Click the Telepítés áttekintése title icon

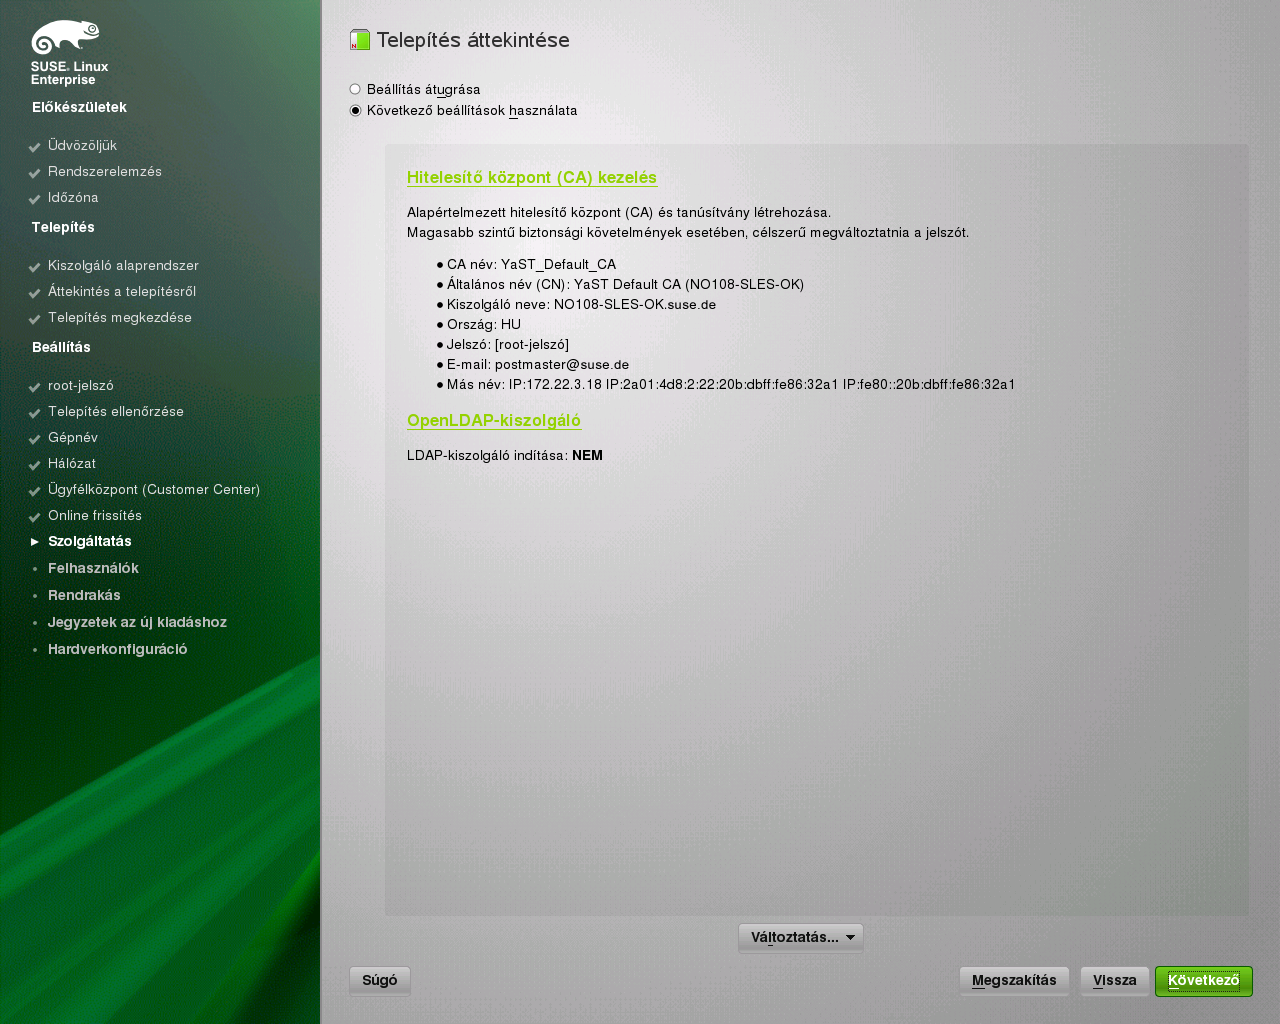point(360,40)
